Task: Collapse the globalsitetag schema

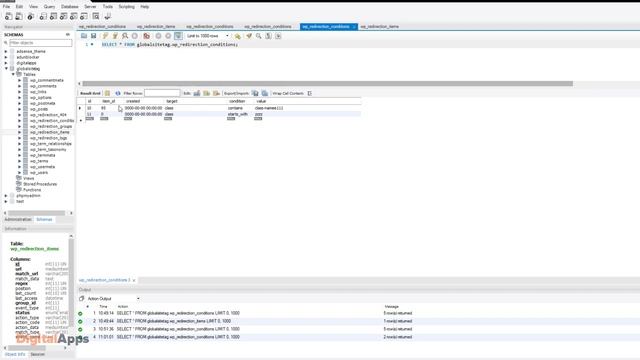Action: pos(6,69)
